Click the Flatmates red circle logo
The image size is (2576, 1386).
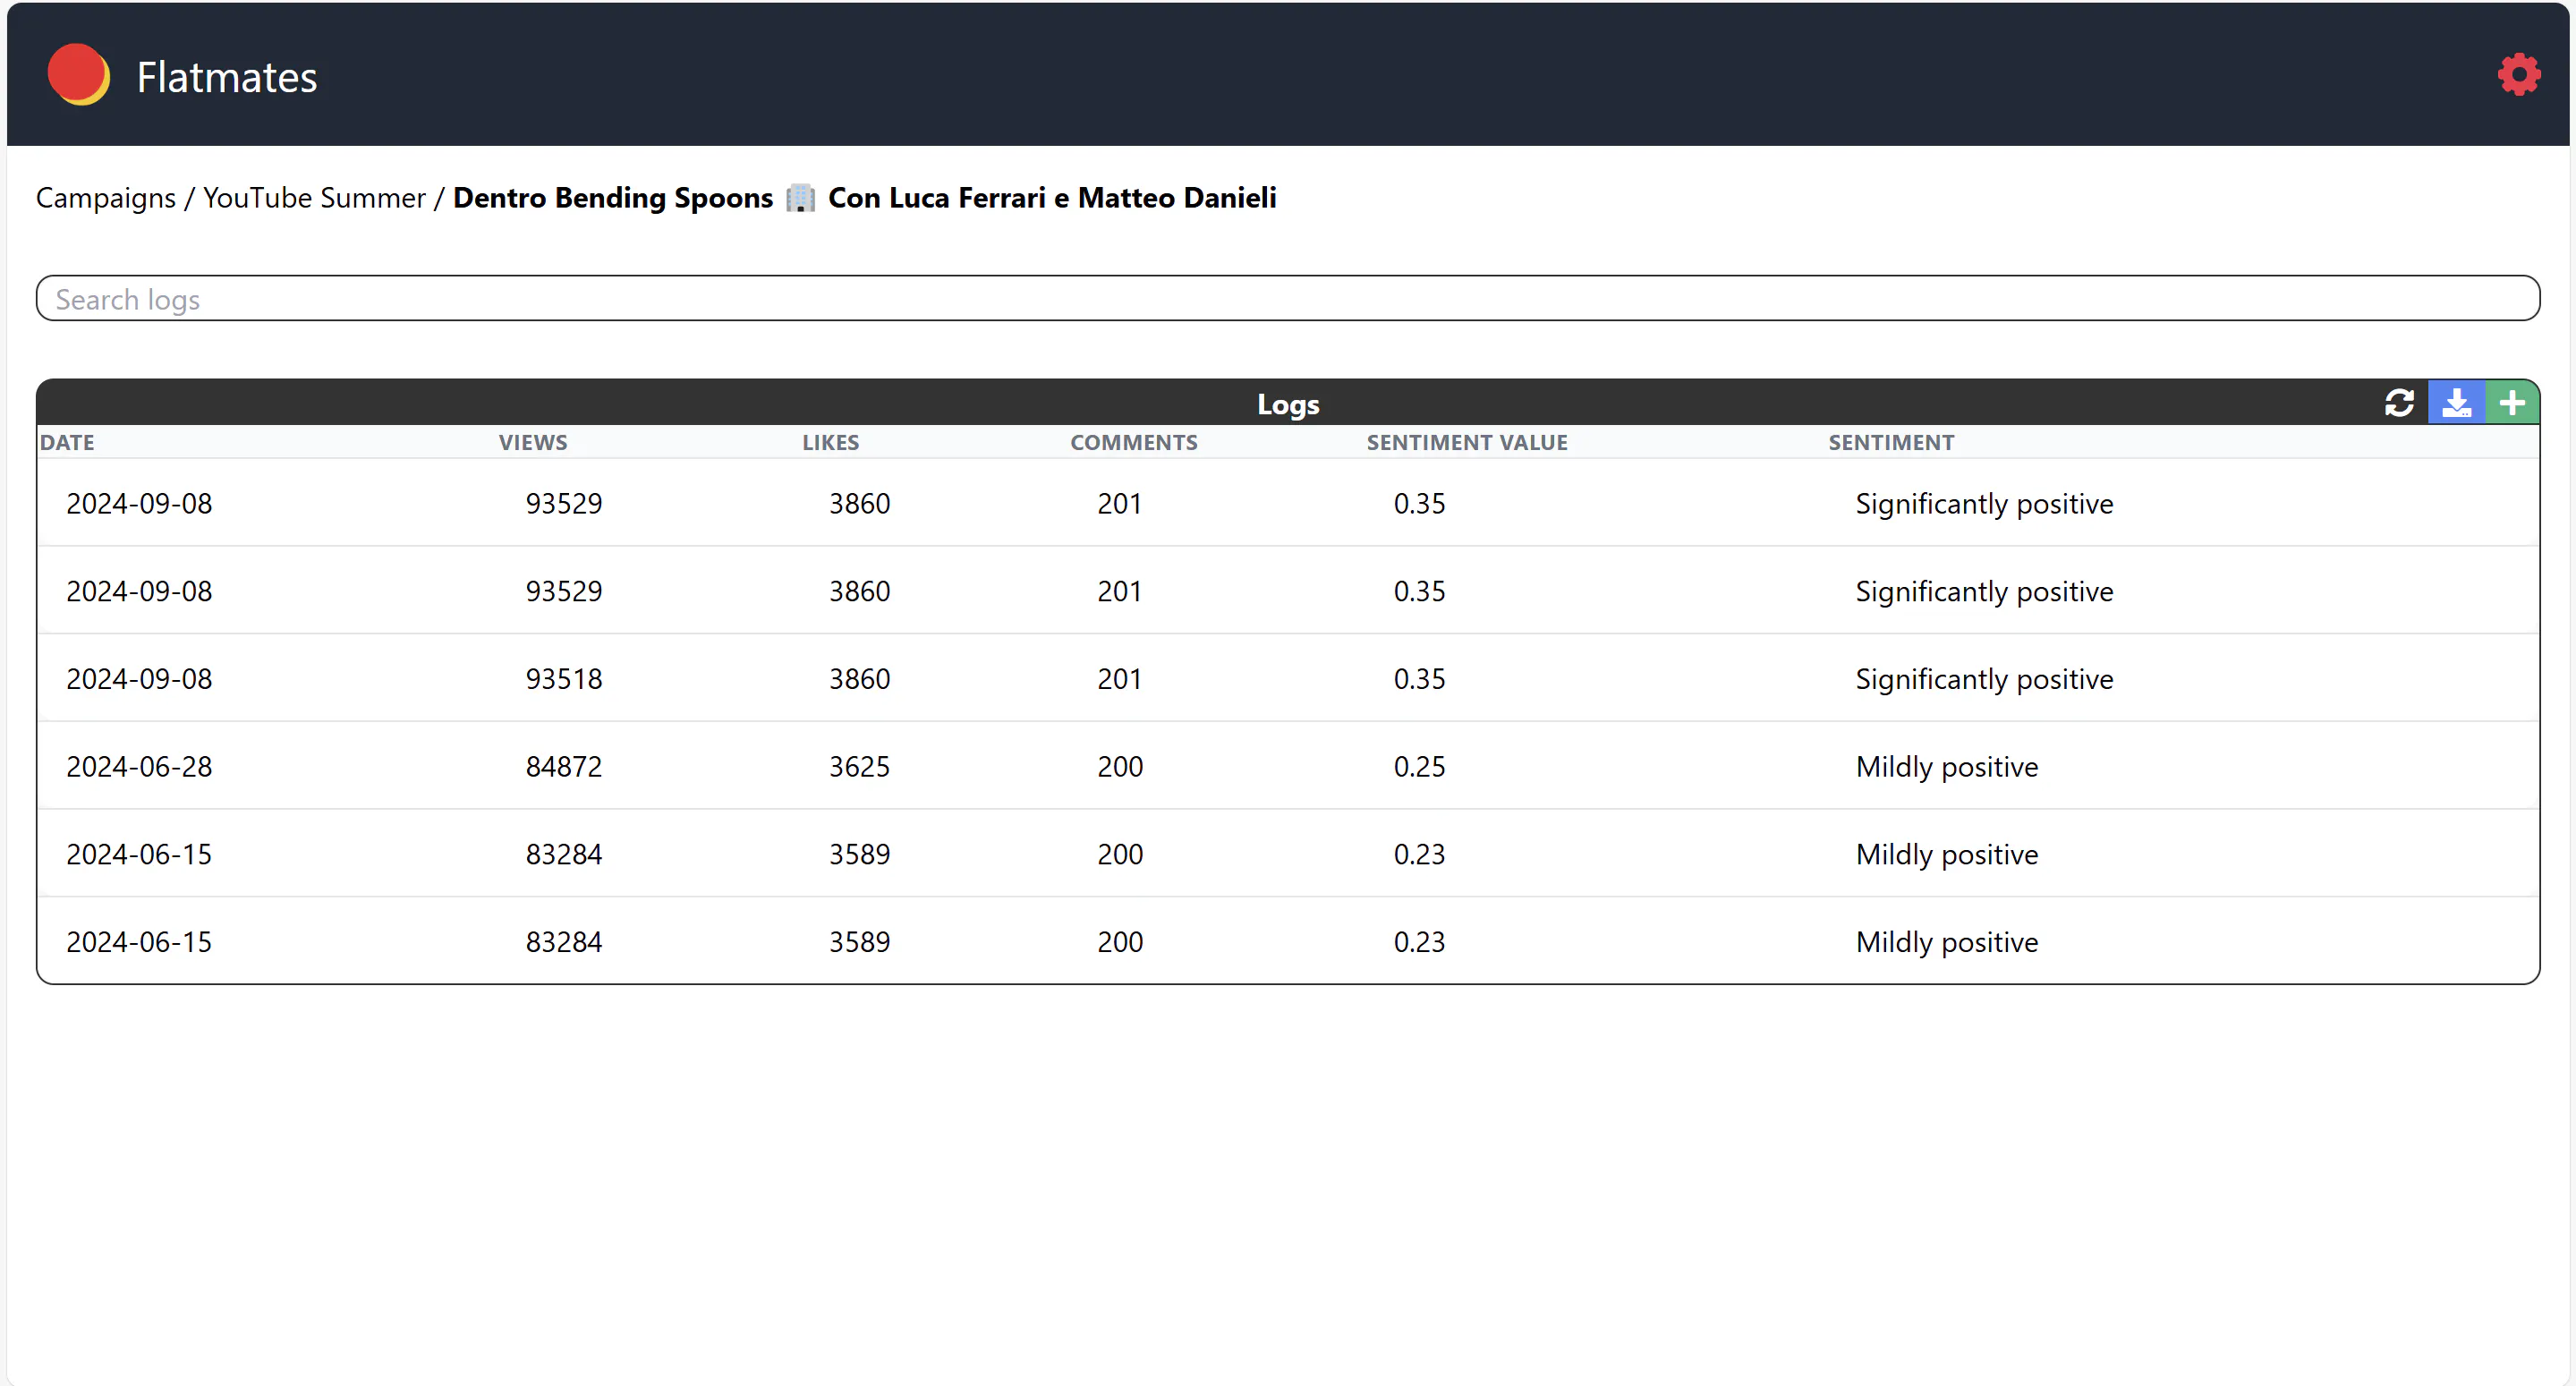coord(78,75)
